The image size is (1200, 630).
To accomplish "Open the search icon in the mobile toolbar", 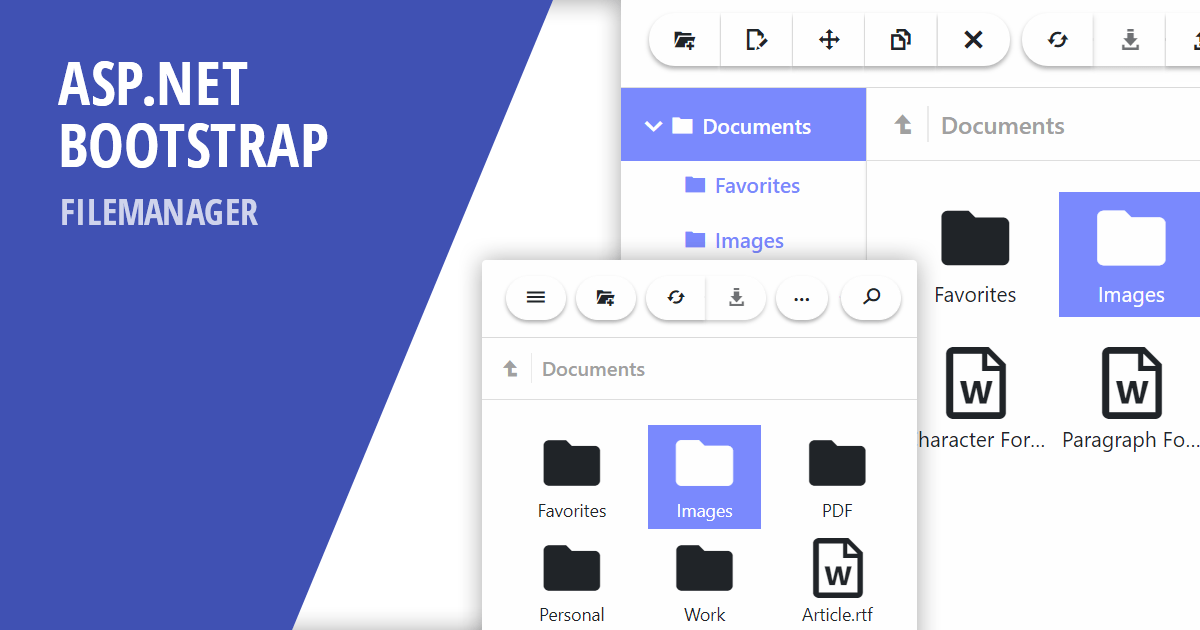I will point(870,297).
